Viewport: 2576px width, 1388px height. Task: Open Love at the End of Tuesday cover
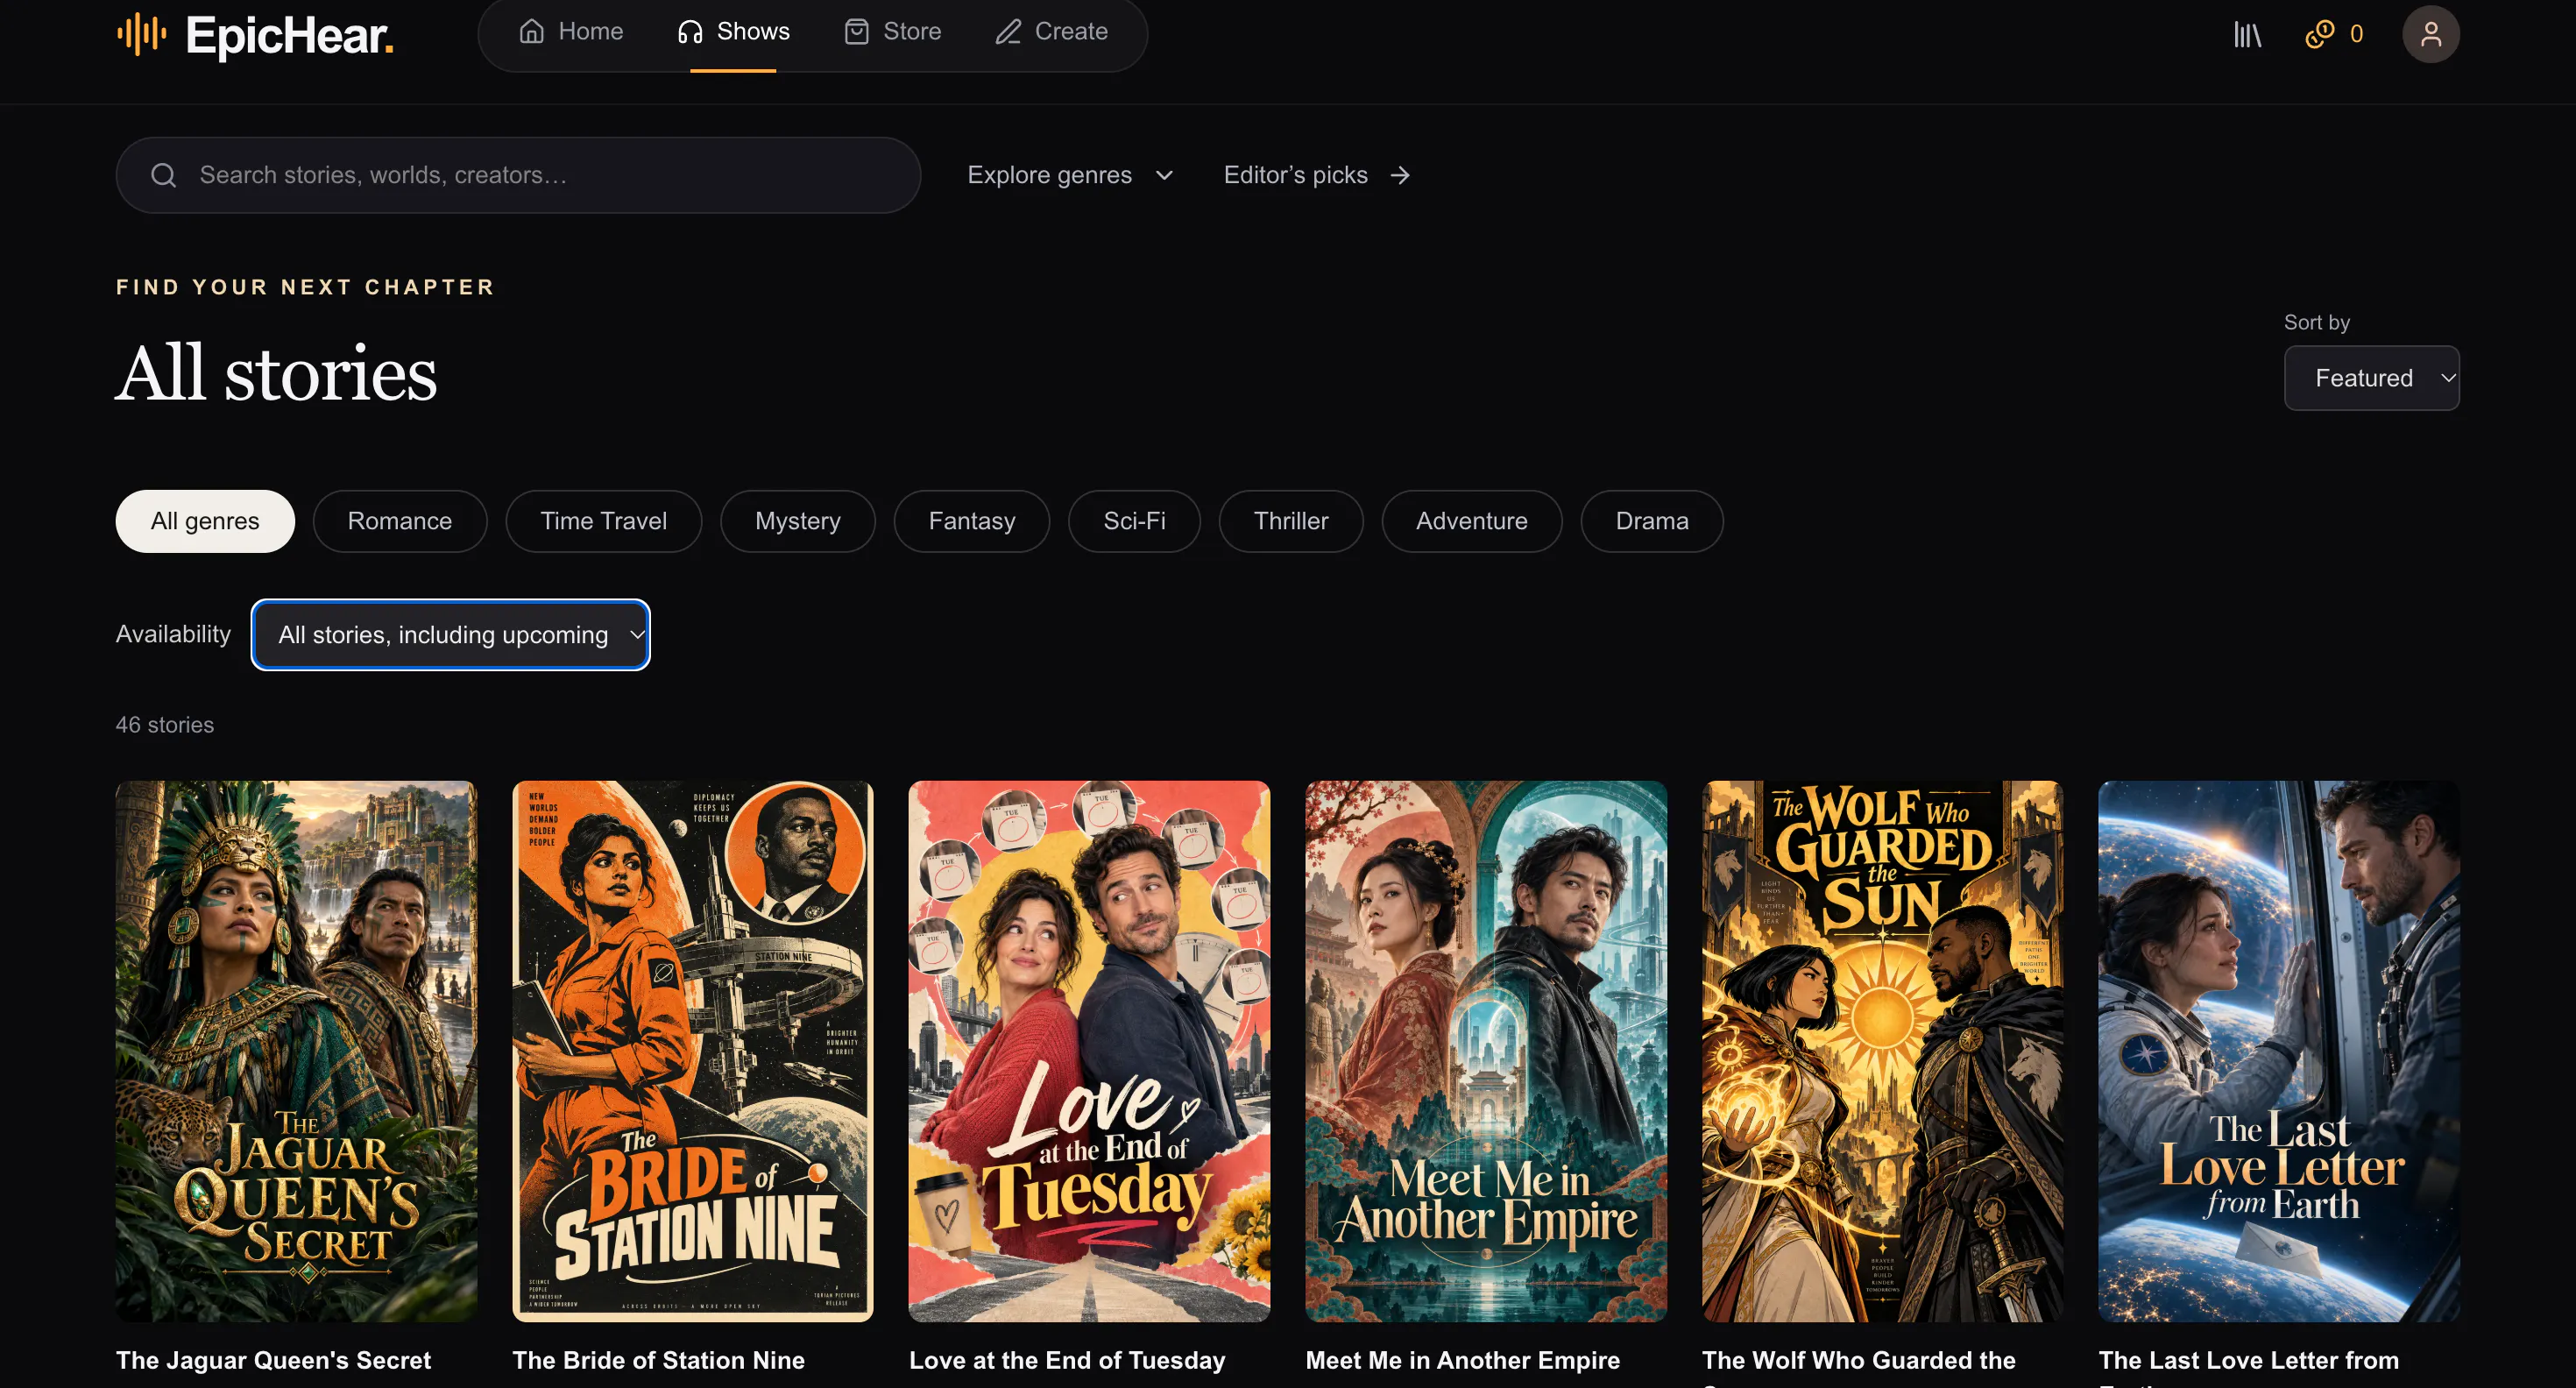(1089, 1052)
